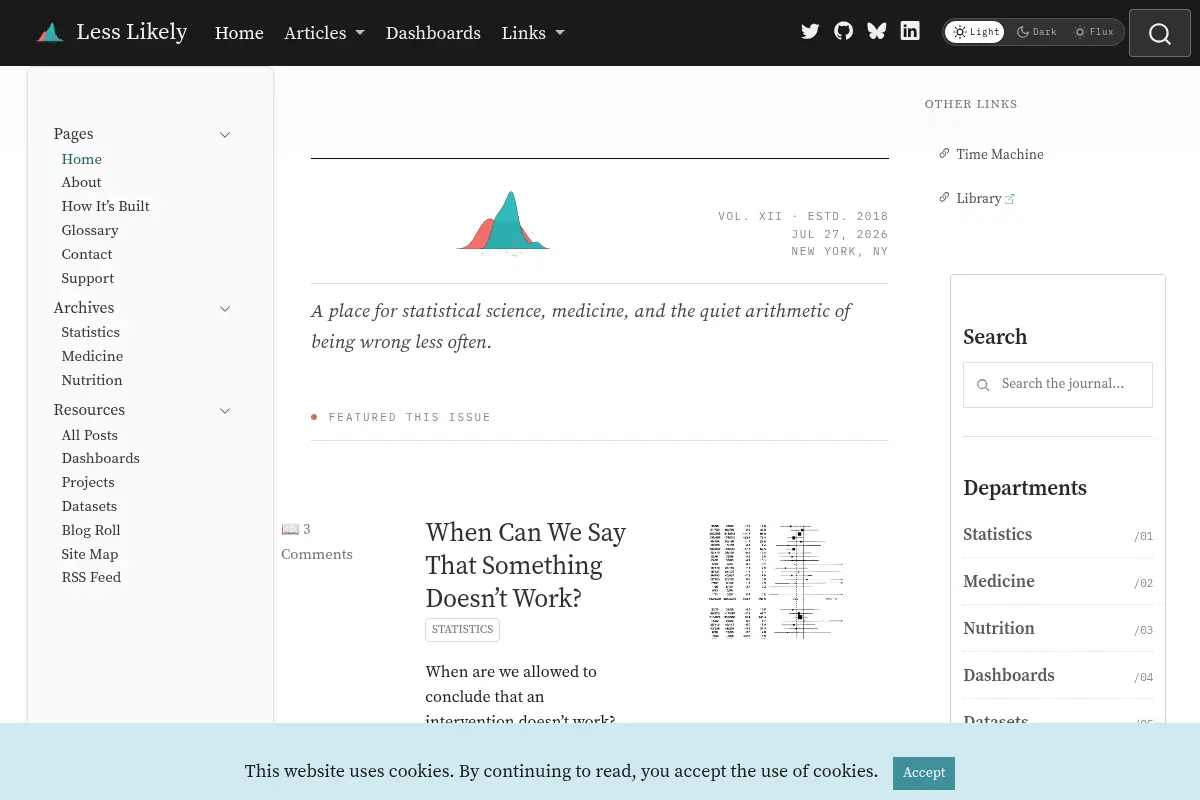The image size is (1200, 800).
Task: Collapse the Pages sidebar section
Action: (x=225, y=135)
